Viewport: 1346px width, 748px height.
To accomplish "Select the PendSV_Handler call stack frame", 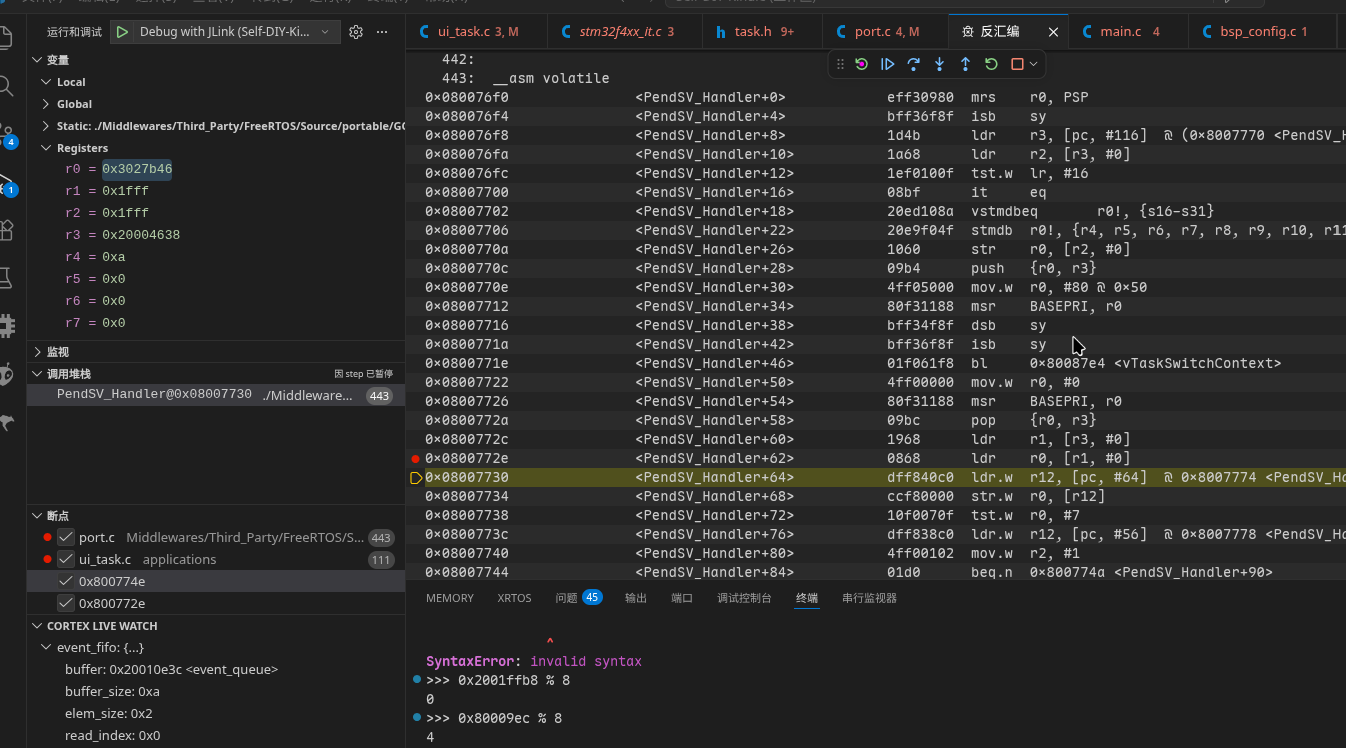I will coord(216,395).
